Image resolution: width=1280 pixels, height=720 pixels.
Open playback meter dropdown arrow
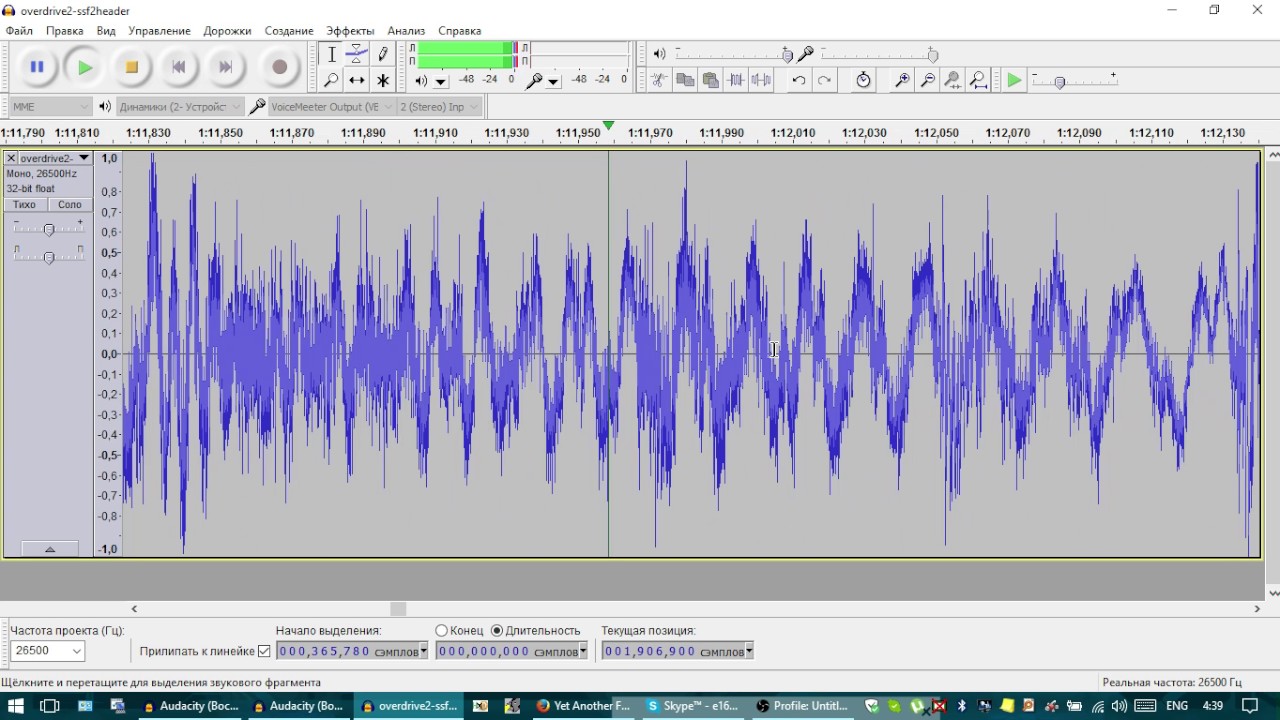coord(440,82)
